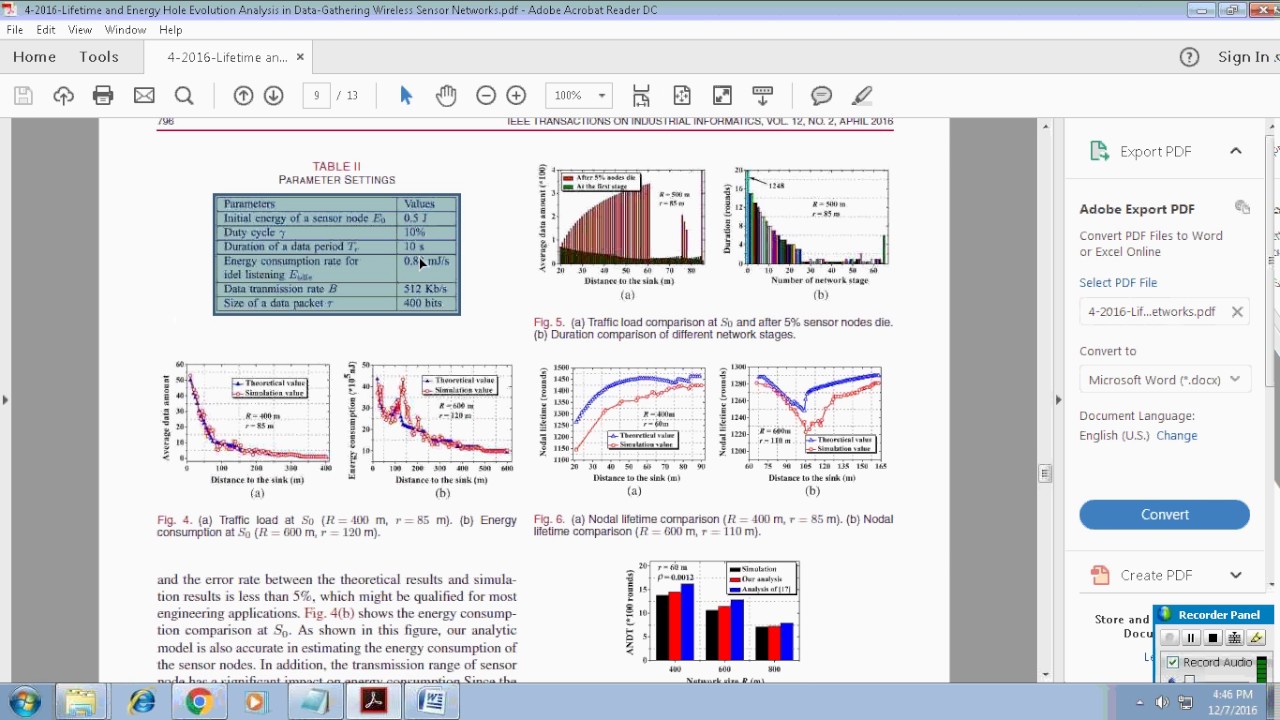Image resolution: width=1280 pixels, height=720 pixels.
Task: Pause recording in Recorder Panel
Action: click(1191, 638)
